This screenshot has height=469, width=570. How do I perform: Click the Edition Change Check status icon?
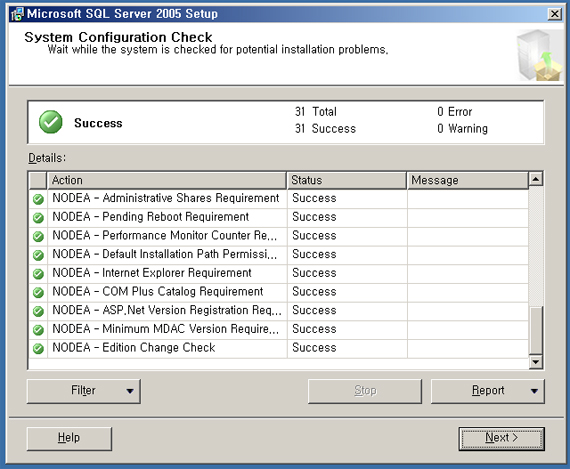pos(38,348)
